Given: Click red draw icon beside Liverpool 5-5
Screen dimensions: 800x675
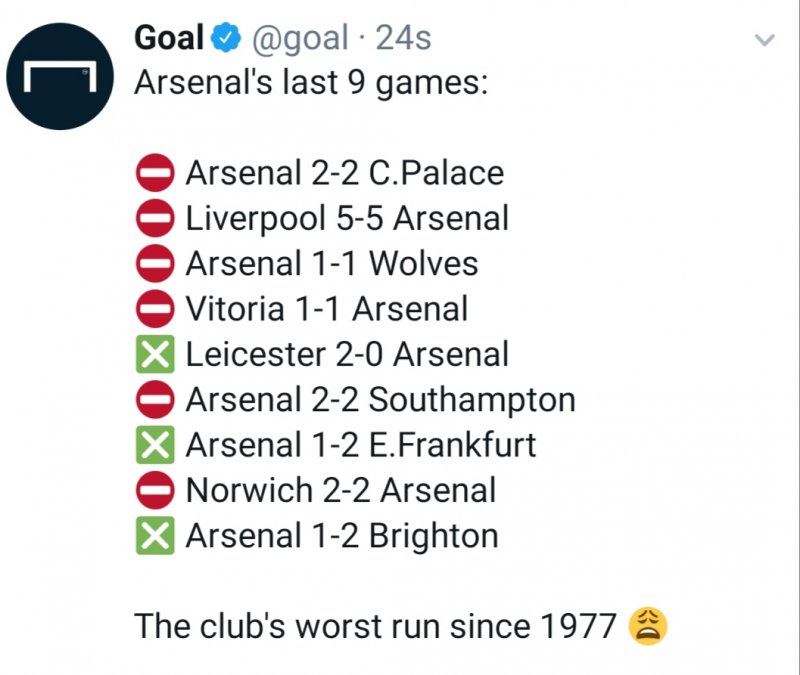Looking at the screenshot, I should point(155,219).
